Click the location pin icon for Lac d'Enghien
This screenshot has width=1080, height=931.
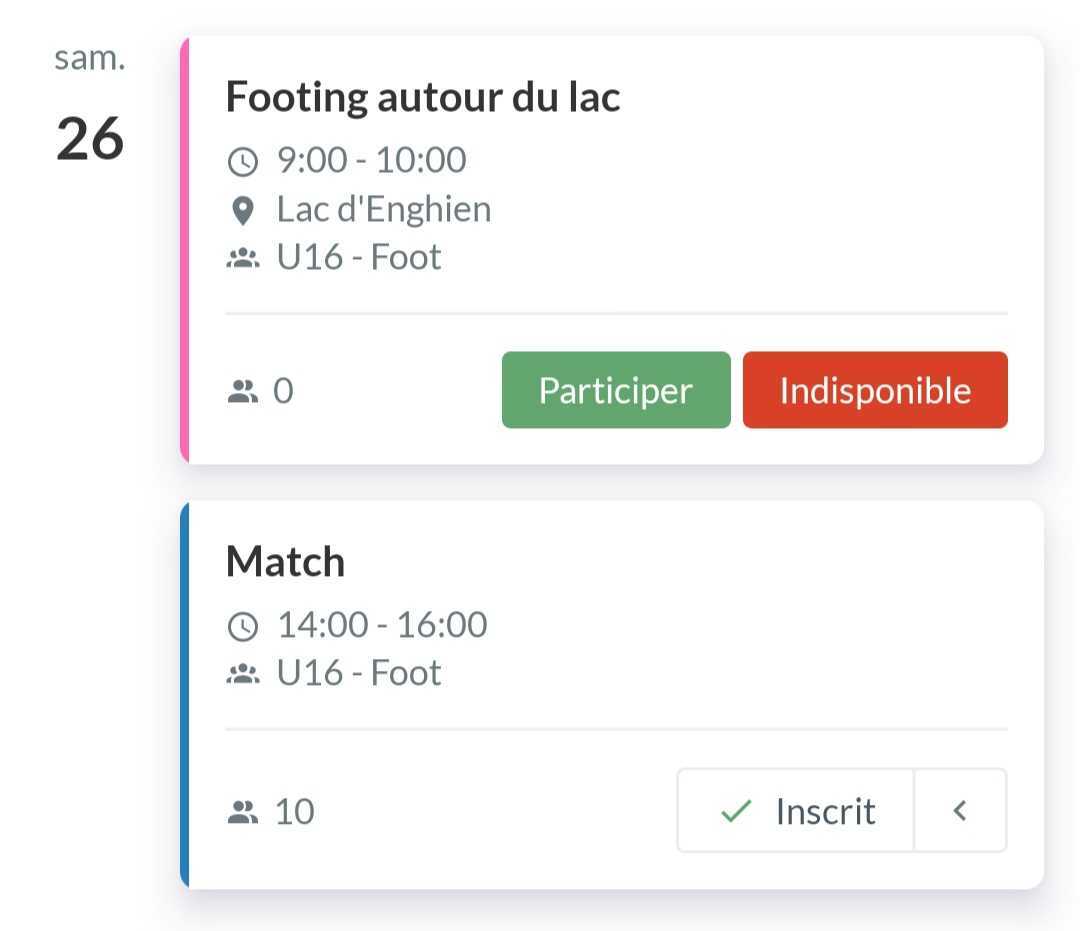242,210
